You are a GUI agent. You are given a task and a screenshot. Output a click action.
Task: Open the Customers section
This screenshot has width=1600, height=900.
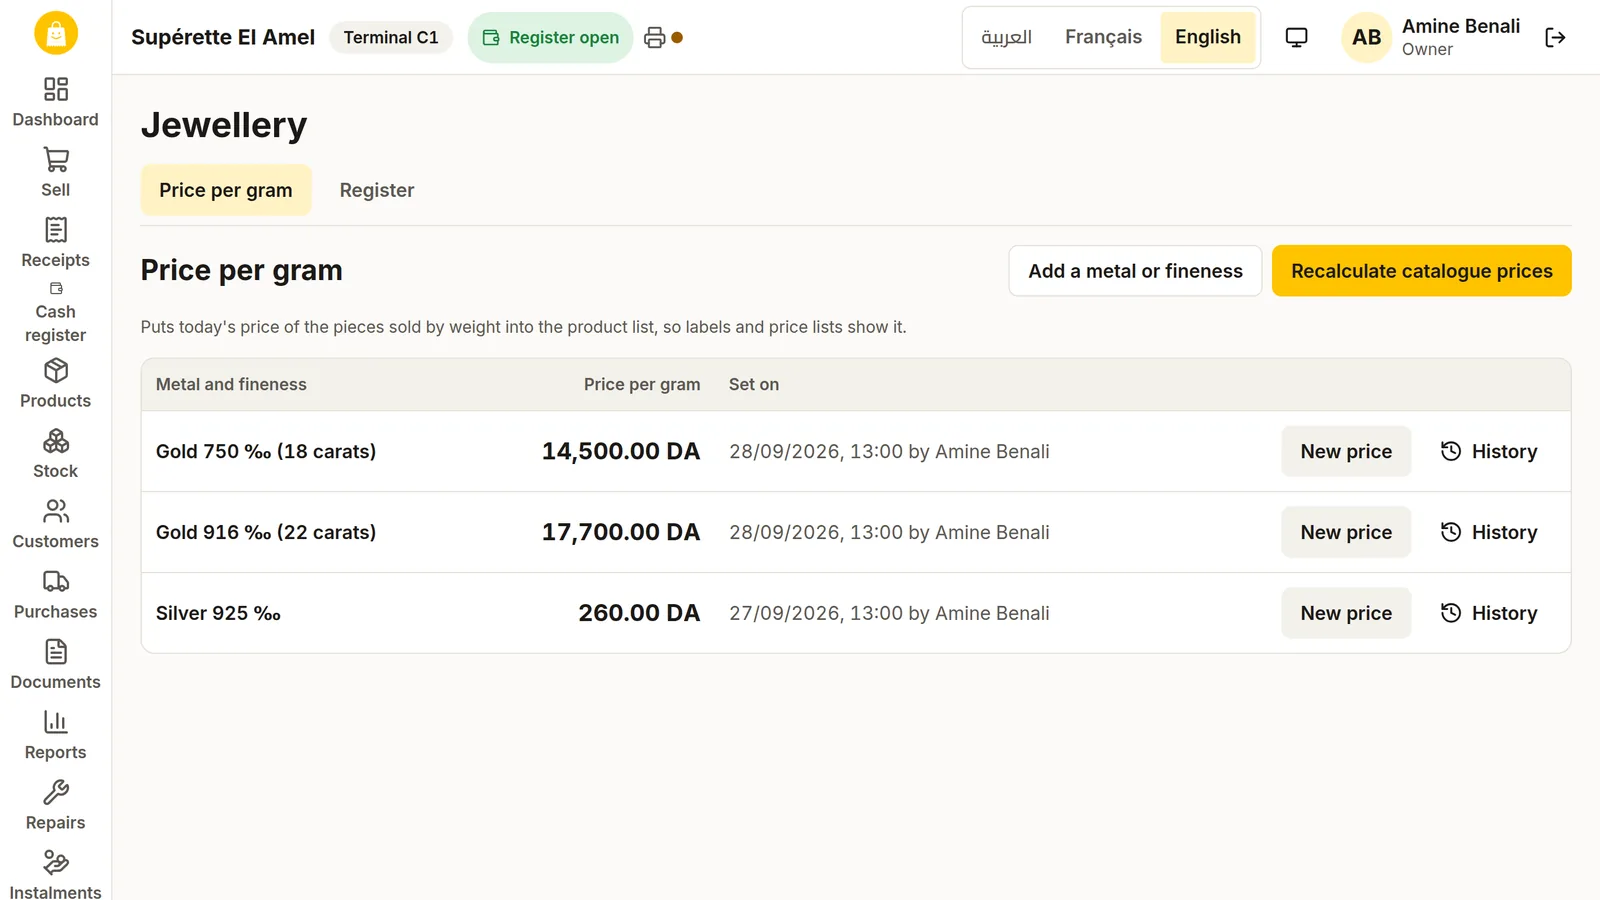[56, 525]
